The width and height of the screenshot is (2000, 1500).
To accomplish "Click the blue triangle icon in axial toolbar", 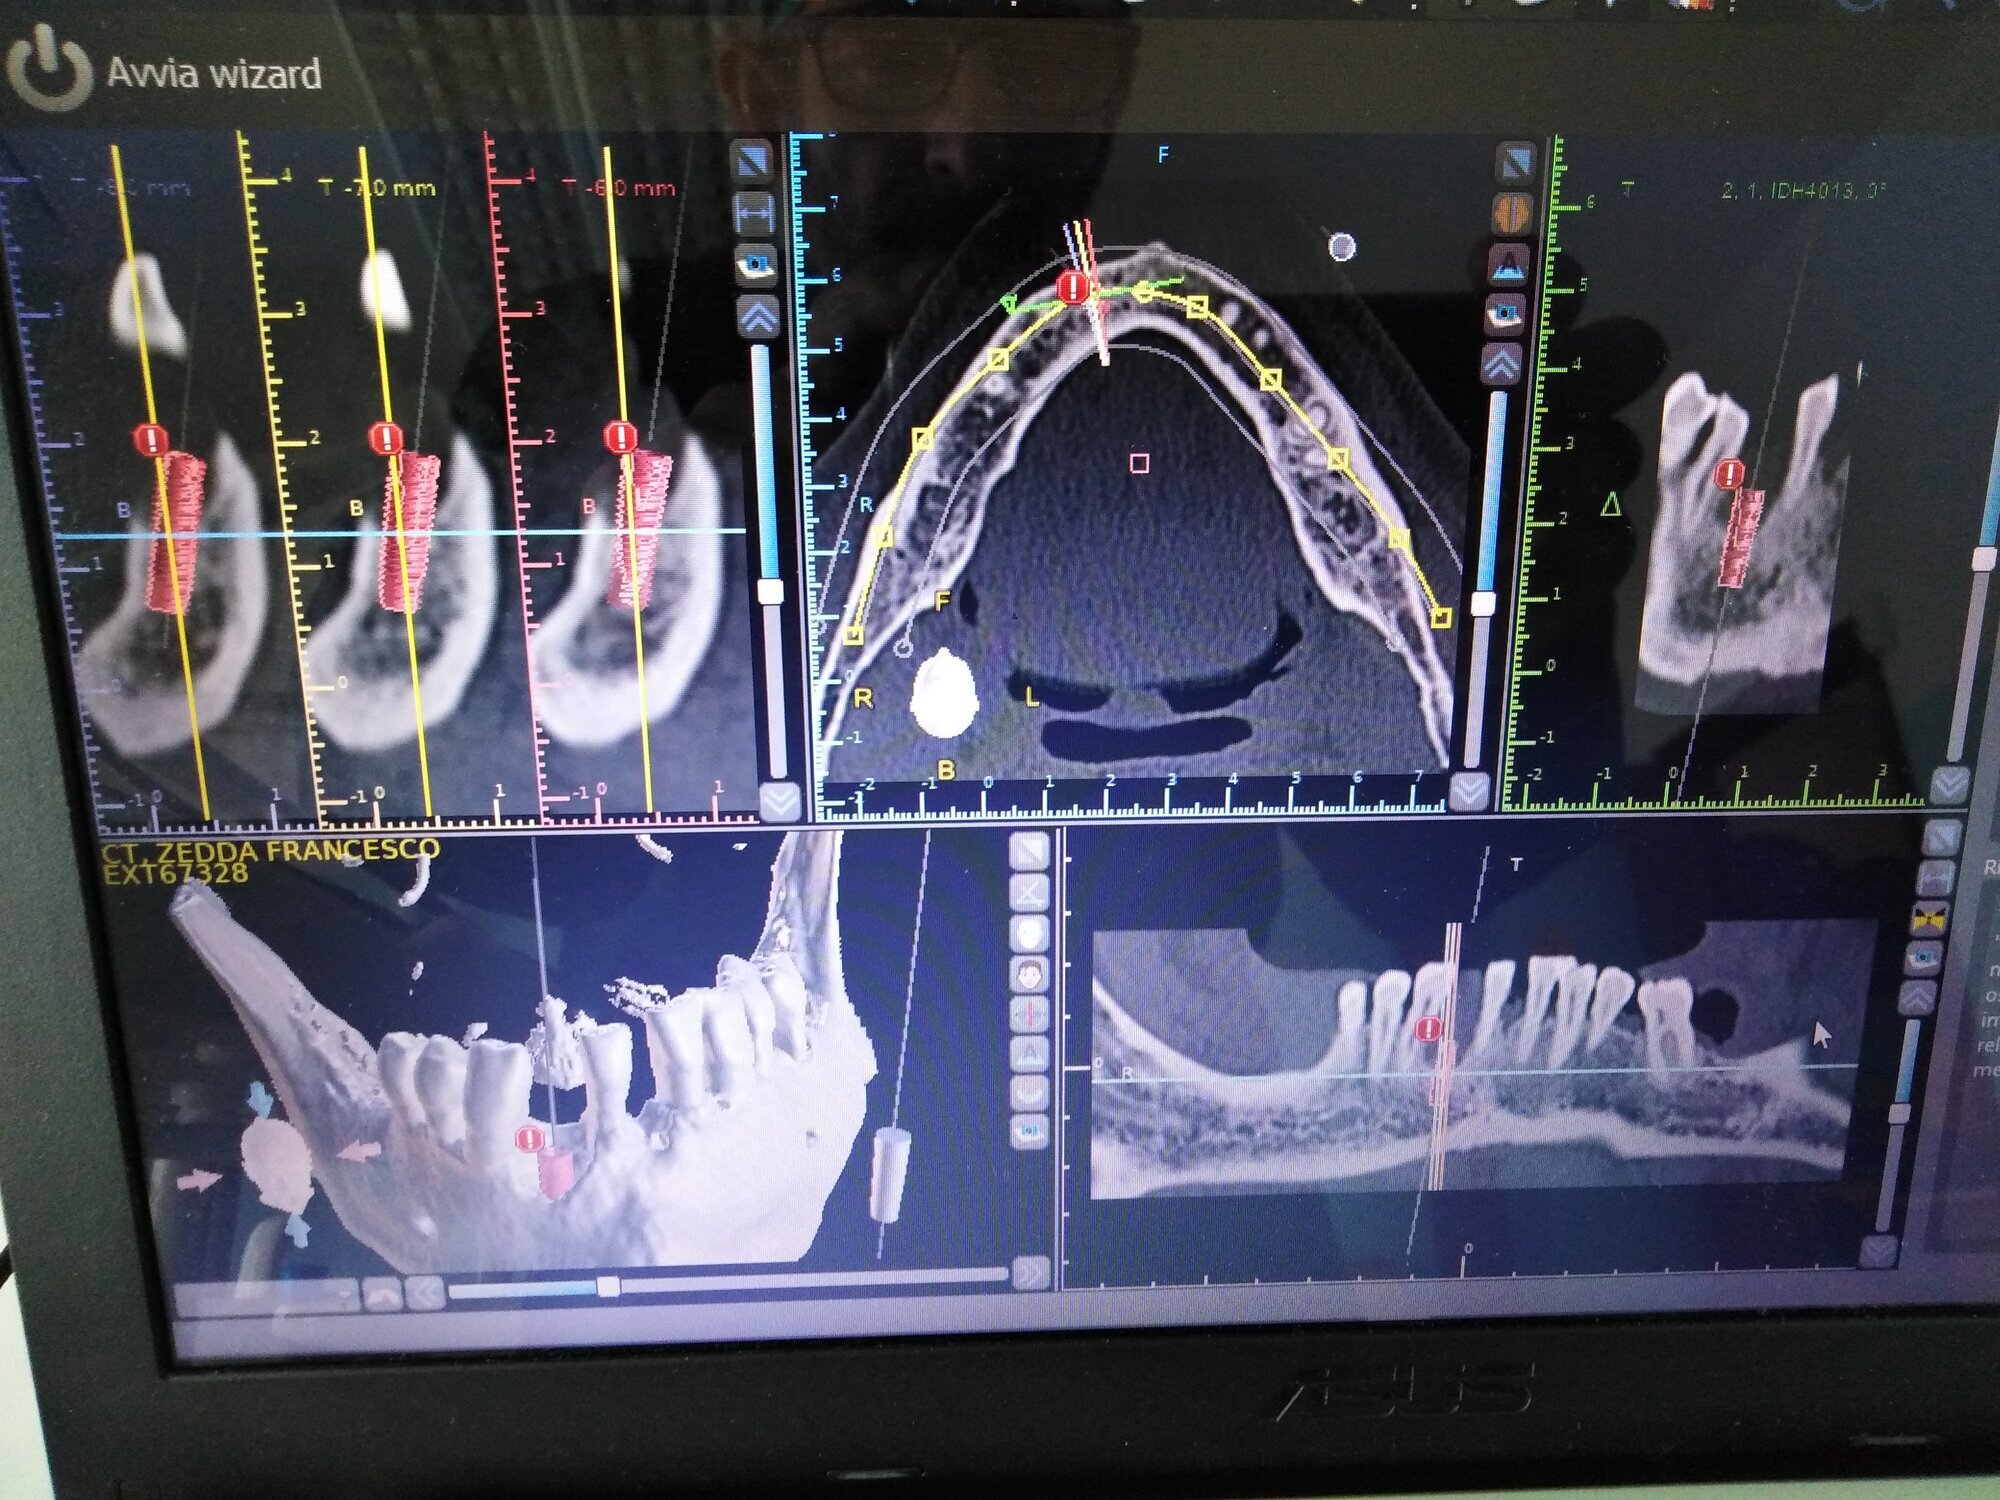I will (1511, 263).
